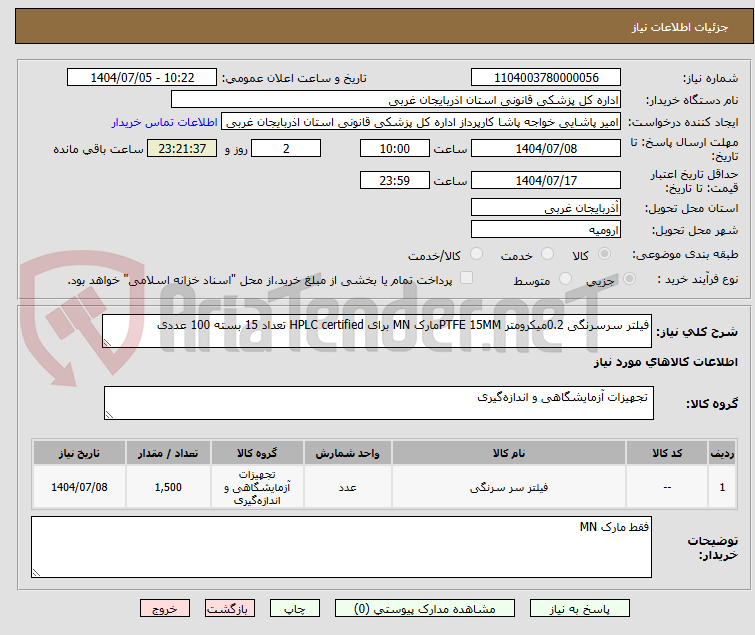Click the تعداد / مقدار column header
Screen dimensions: 755x635
click(x=168, y=453)
